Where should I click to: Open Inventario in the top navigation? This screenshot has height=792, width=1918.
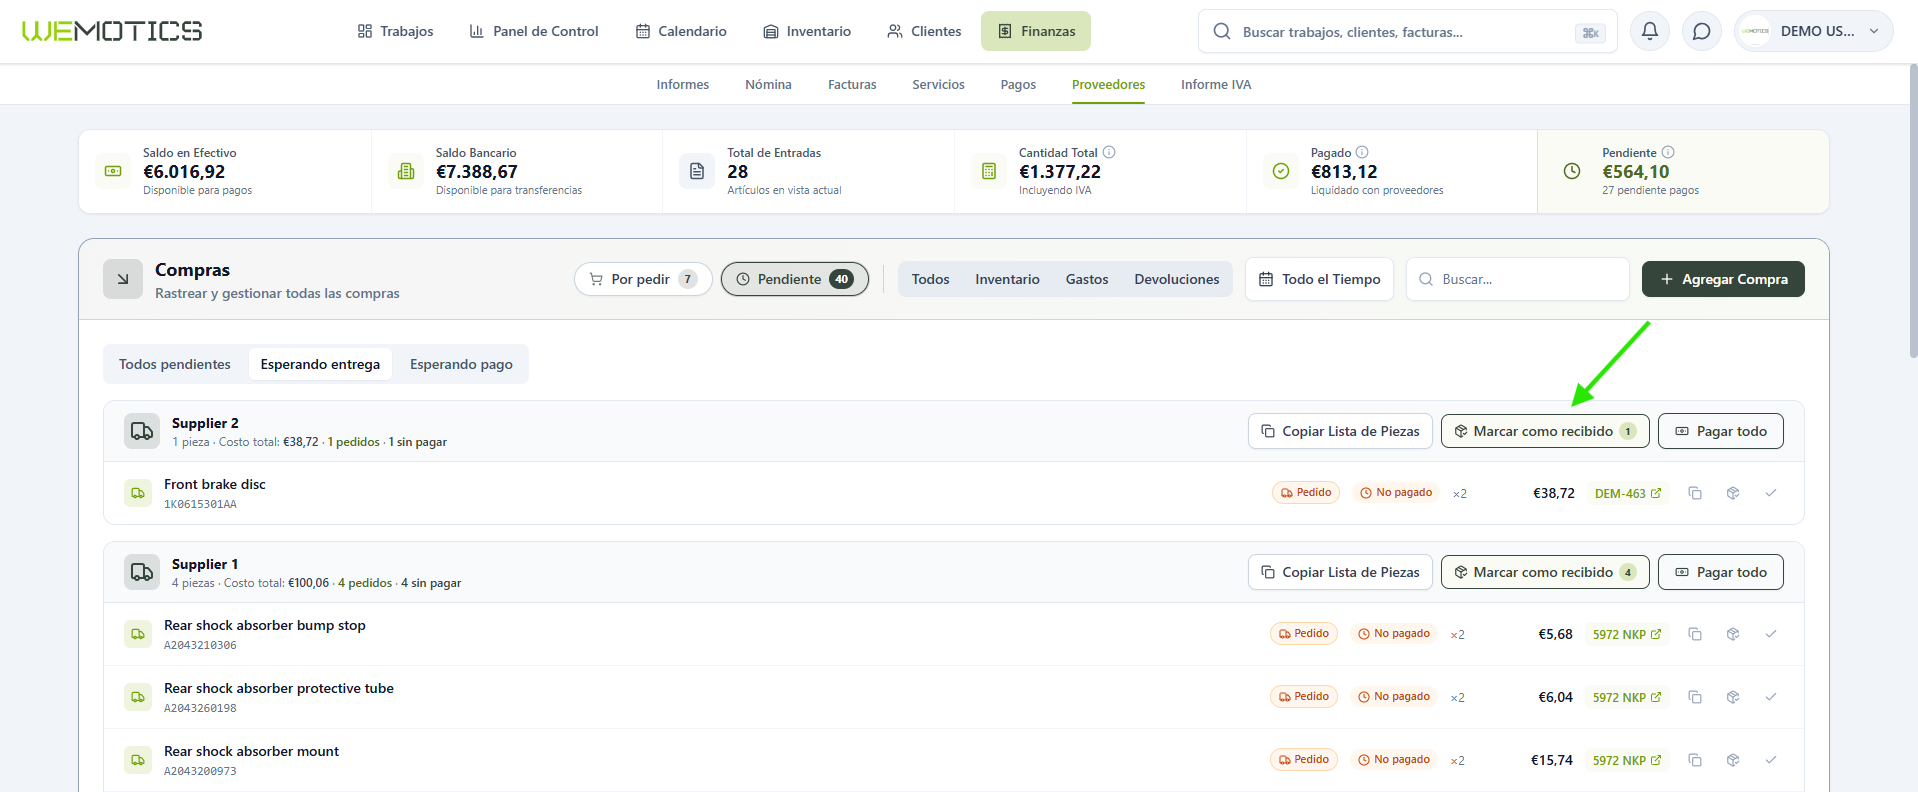click(x=807, y=31)
